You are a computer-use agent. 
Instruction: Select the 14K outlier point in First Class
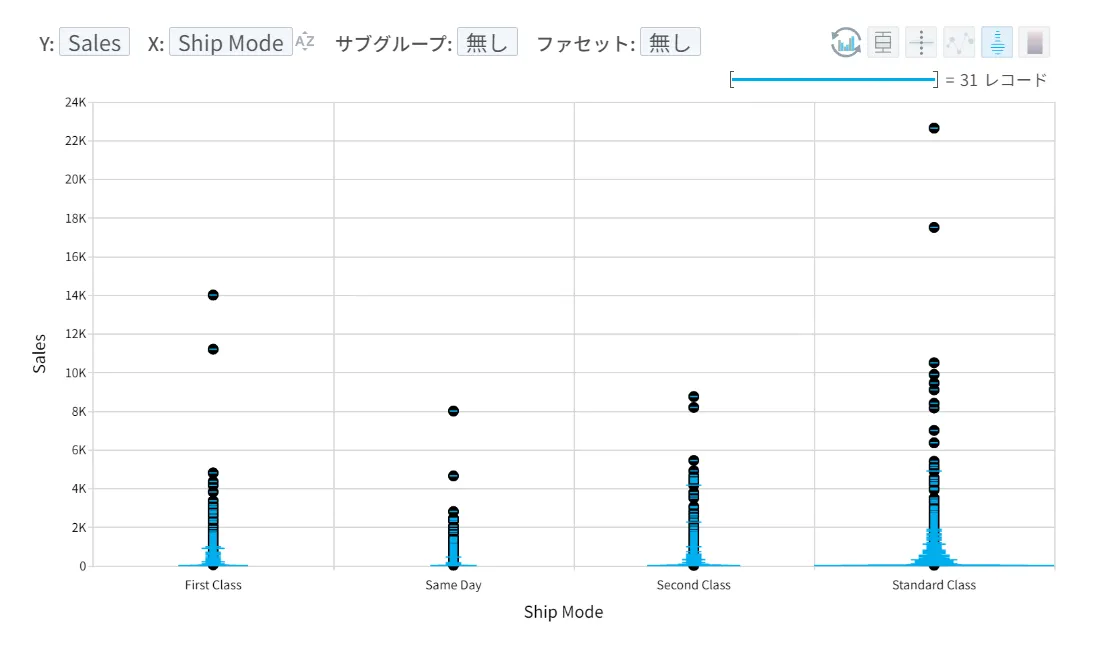(x=213, y=295)
